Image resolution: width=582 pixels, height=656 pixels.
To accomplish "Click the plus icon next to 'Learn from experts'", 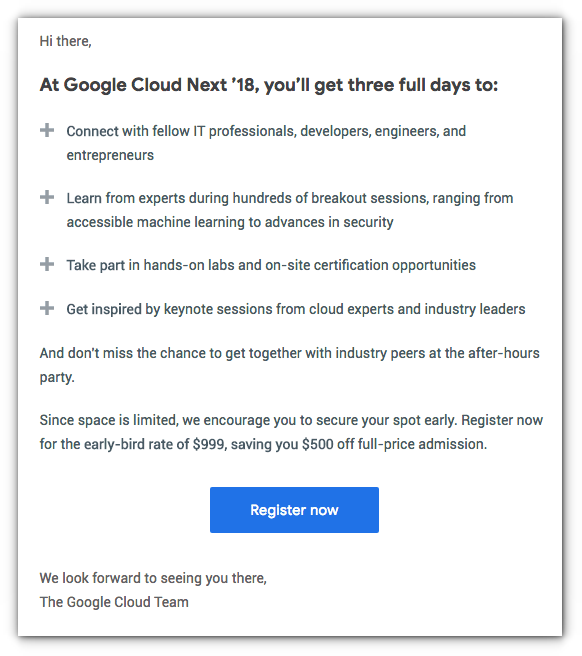I will [47, 197].
